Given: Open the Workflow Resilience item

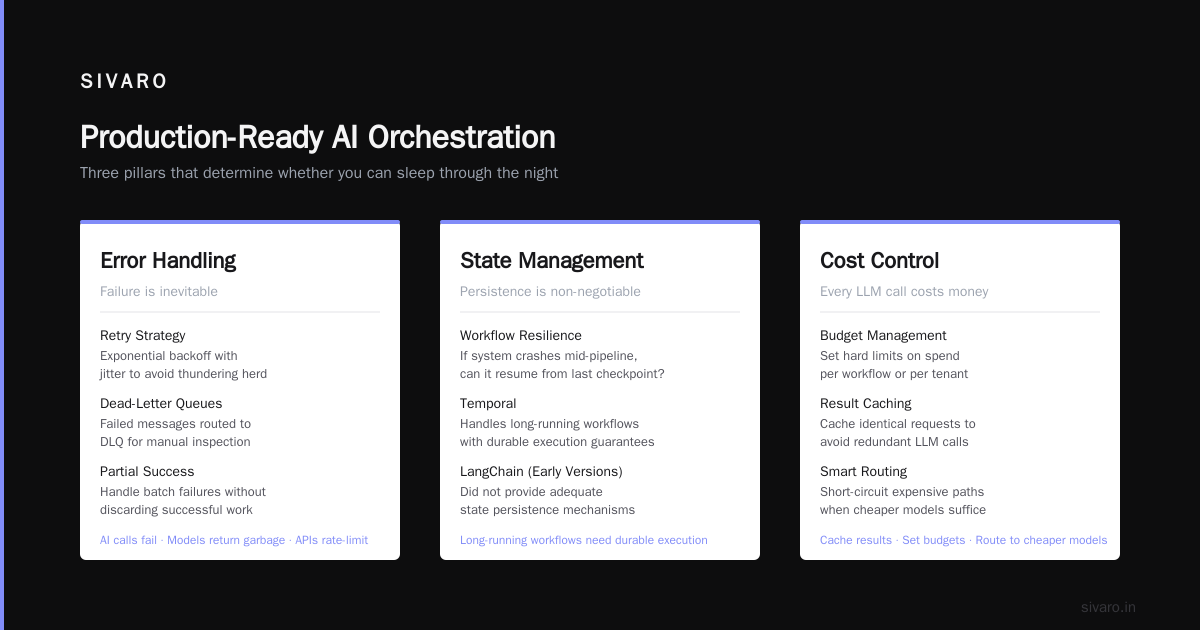Looking at the screenshot, I should click(521, 336).
